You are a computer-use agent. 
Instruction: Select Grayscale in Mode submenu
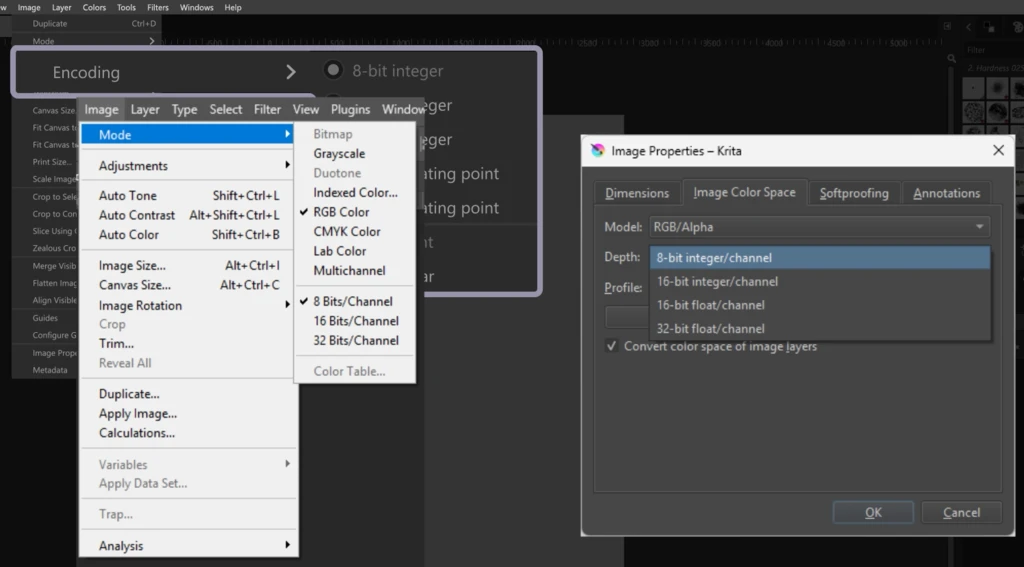pos(355,154)
